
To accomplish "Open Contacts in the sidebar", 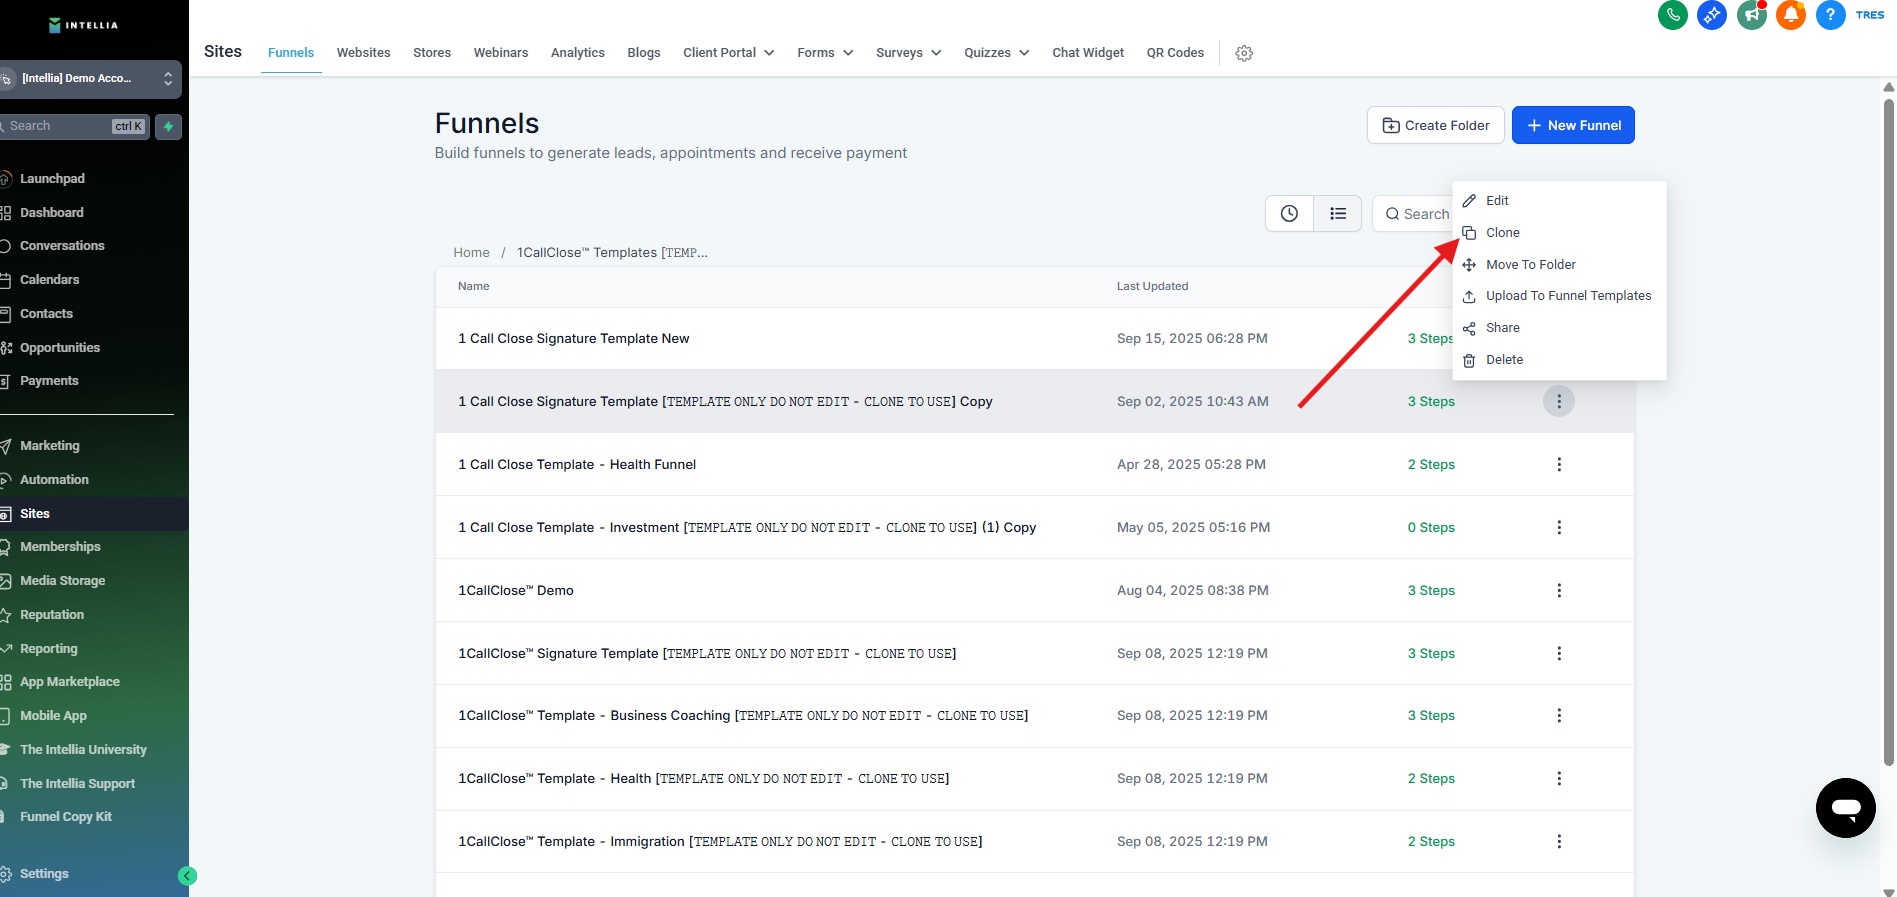I will [x=46, y=314].
